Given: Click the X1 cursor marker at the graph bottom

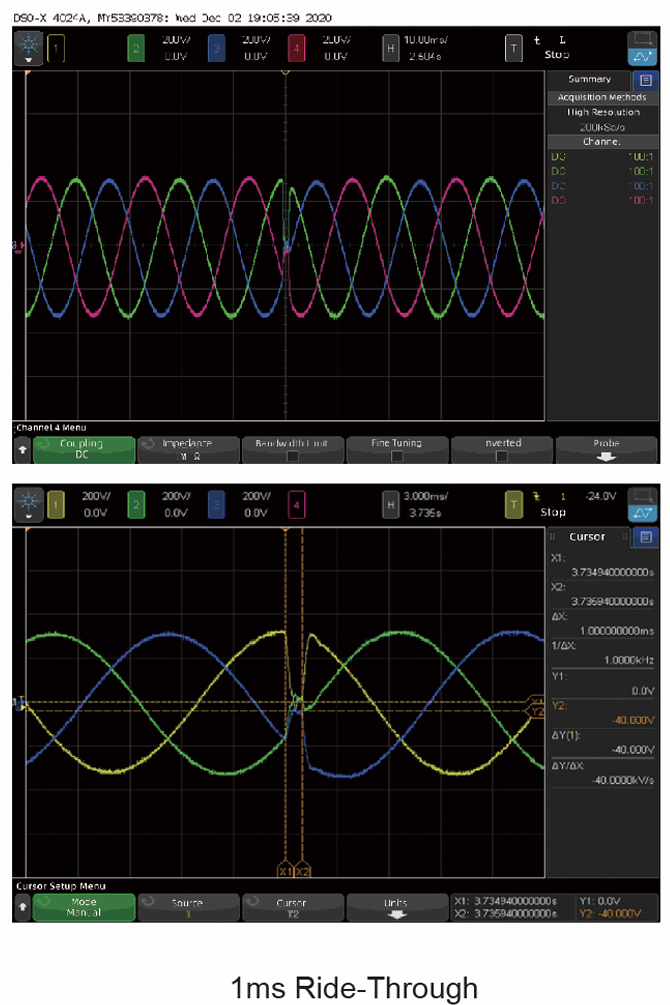Looking at the screenshot, I should (285, 870).
